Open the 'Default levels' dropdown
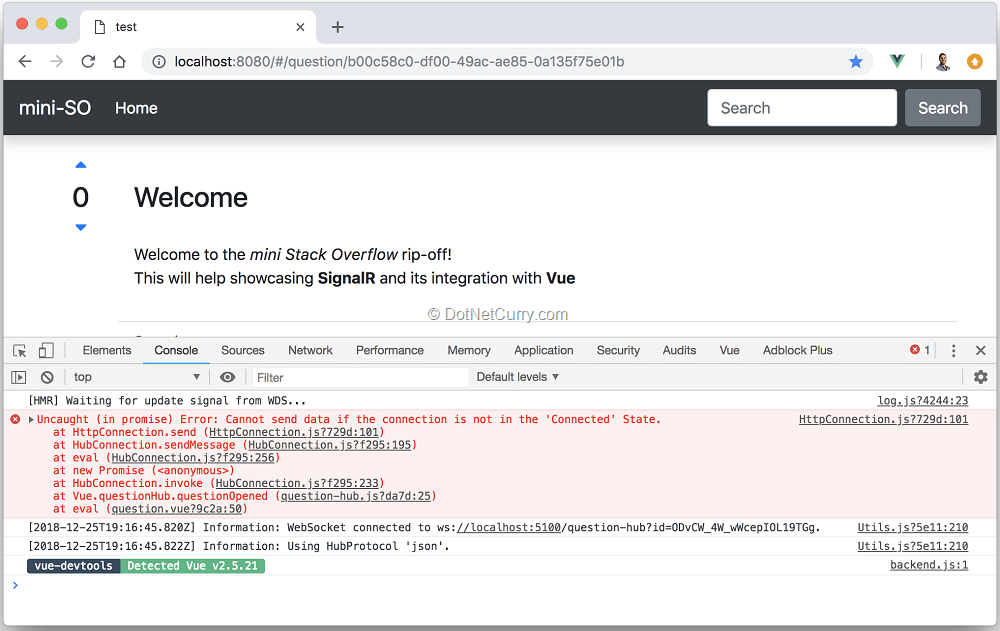The height and width of the screenshot is (631, 1000). [x=517, y=377]
